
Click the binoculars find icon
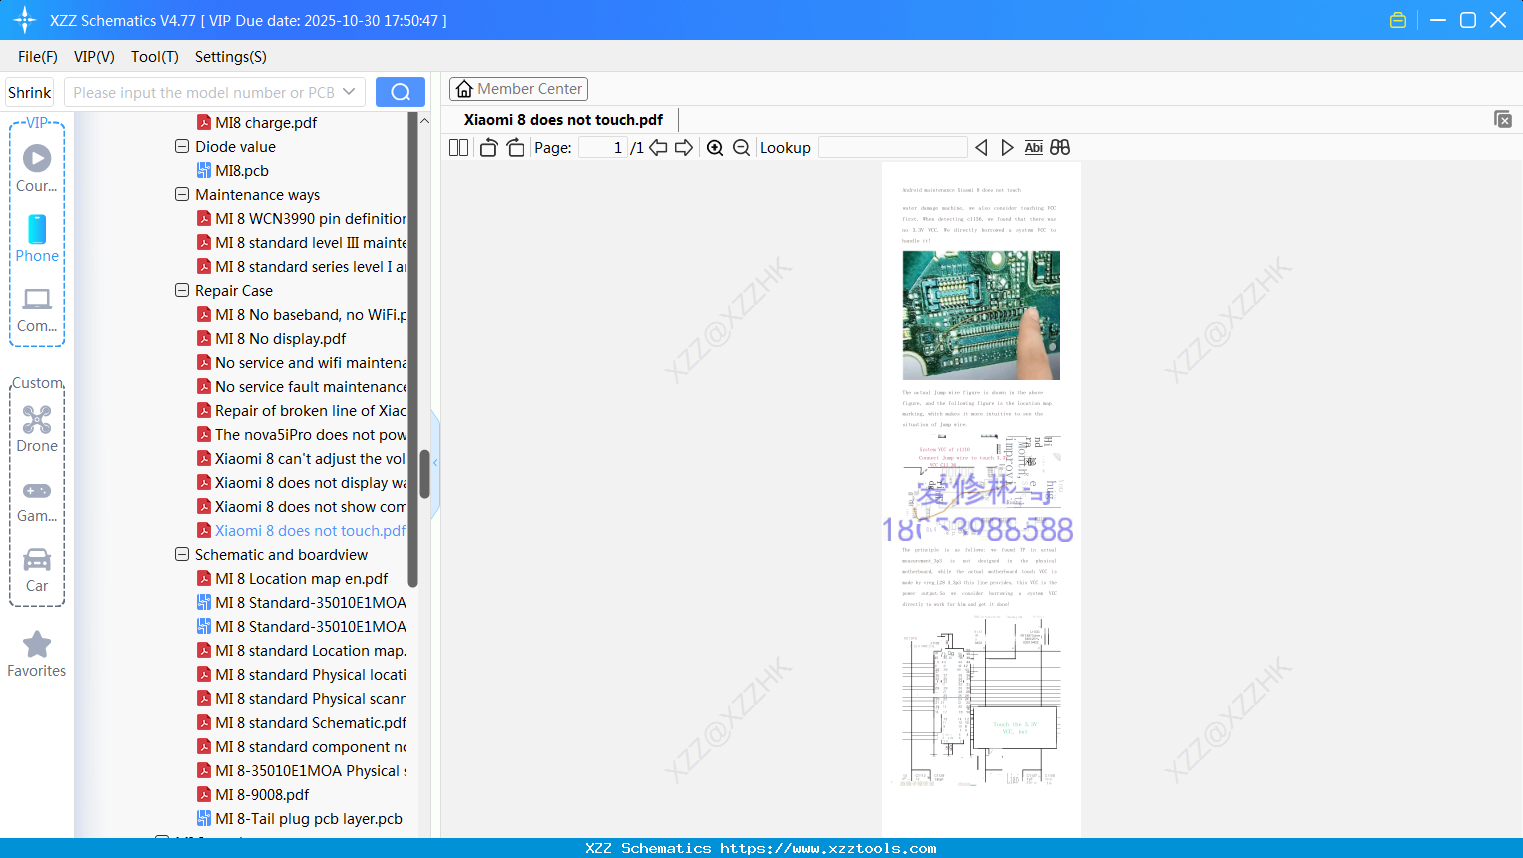[x=1060, y=148]
